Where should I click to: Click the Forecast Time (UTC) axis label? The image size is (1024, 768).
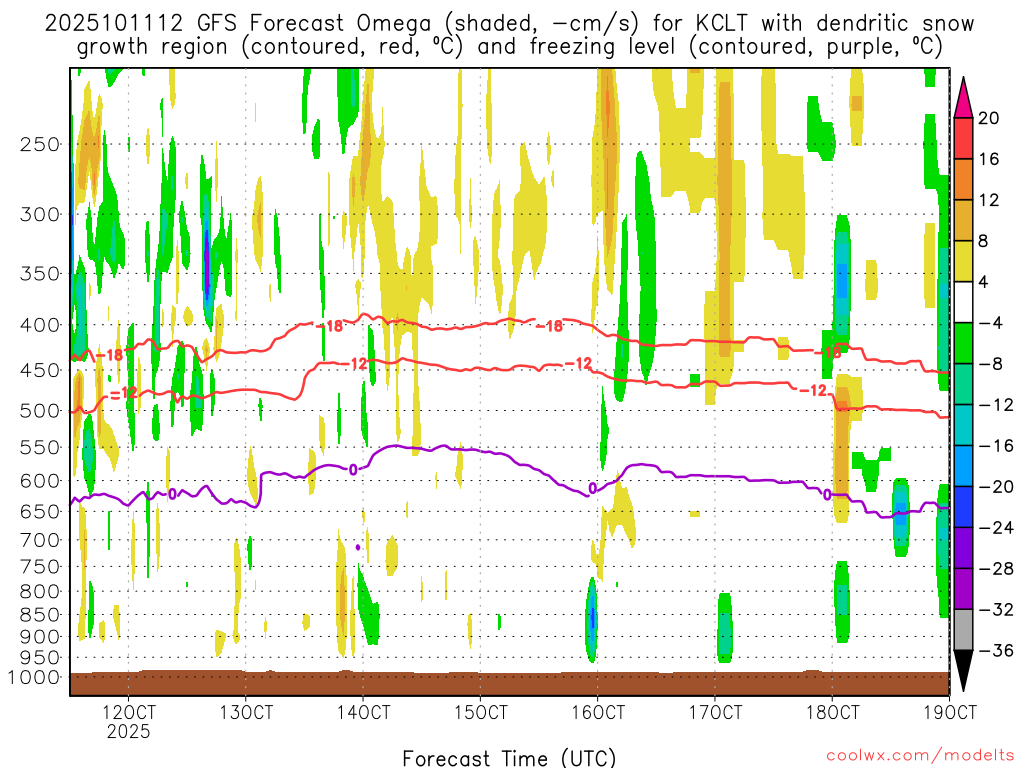[509, 758]
